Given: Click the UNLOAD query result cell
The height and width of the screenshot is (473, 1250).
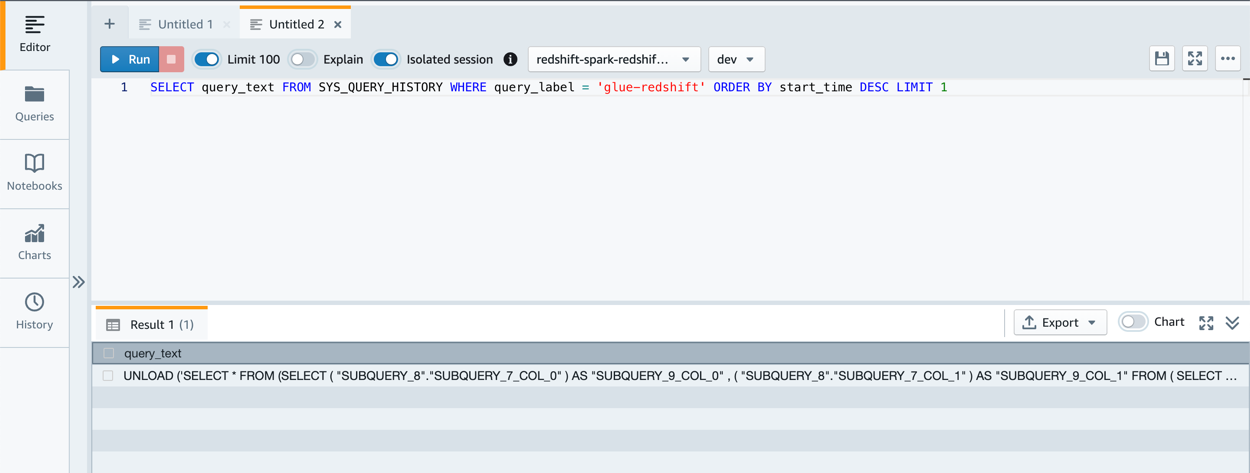Looking at the screenshot, I should click(x=680, y=376).
